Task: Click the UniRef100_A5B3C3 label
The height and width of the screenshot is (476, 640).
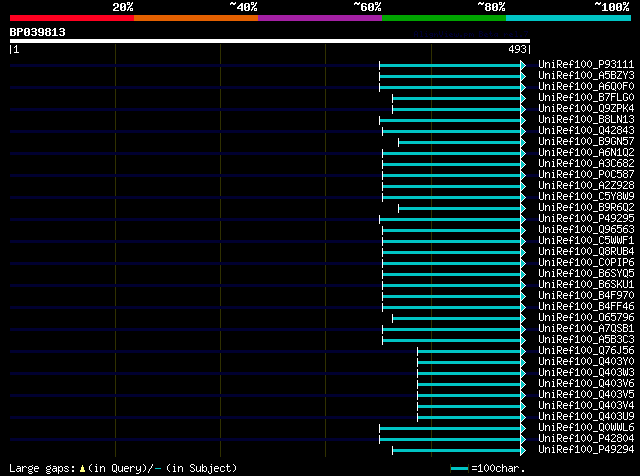Action: pyautogui.click(x=586, y=340)
